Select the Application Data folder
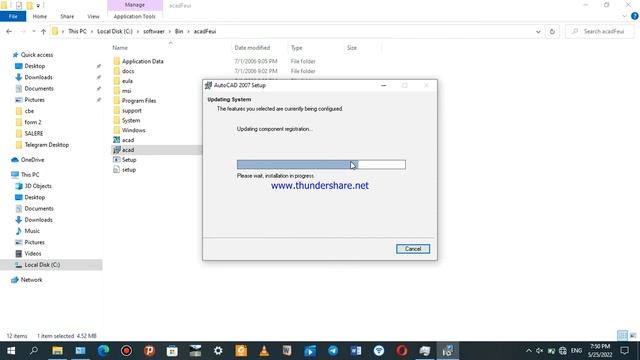Viewport: 640px width, 360px height. 142,61
